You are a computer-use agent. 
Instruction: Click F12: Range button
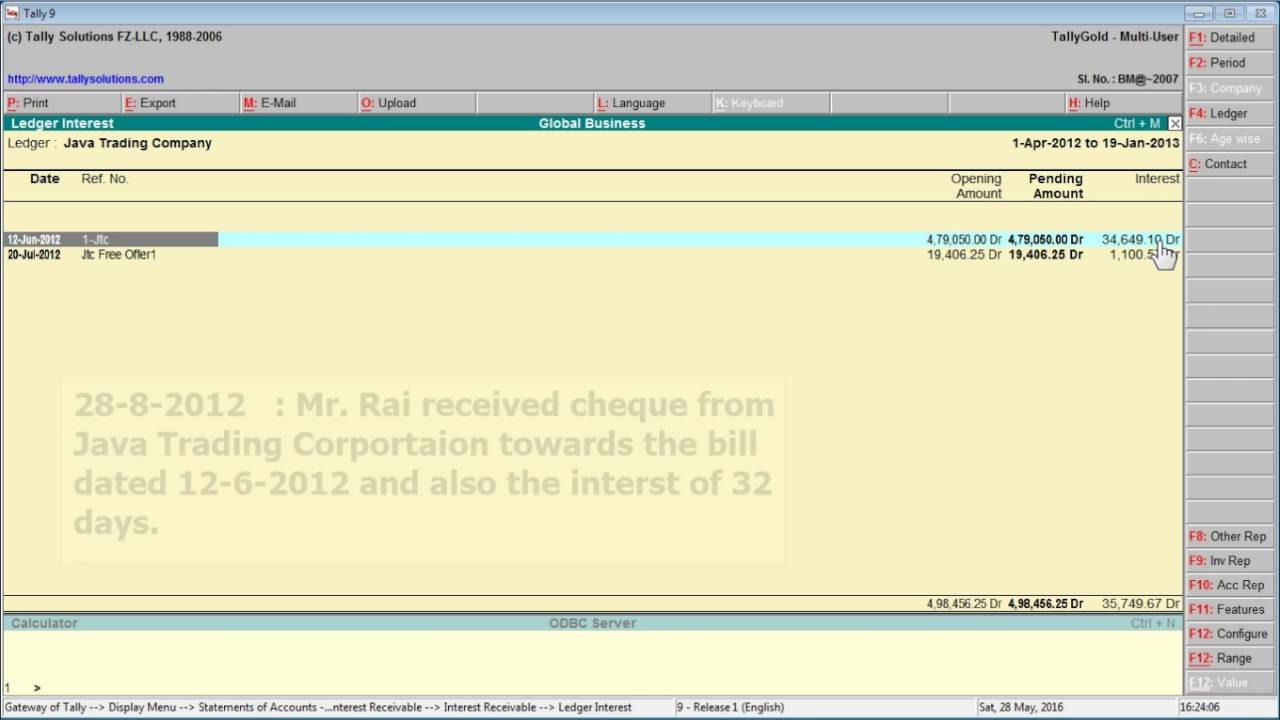pyautogui.click(x=1231, y=658)
